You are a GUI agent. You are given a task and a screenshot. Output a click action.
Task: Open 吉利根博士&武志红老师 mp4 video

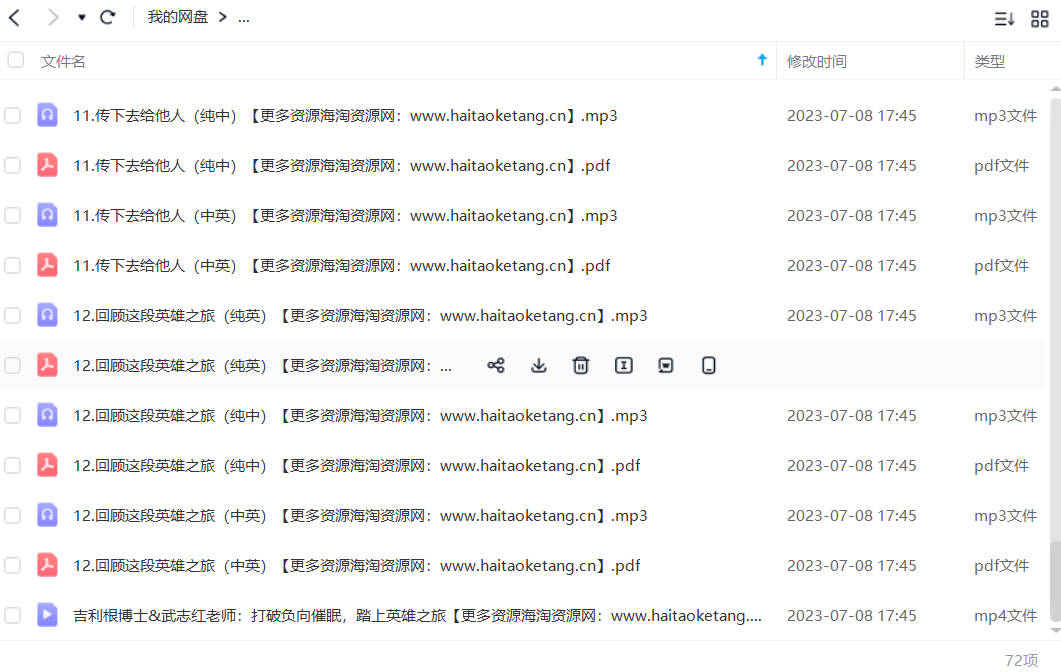(417, 616)
